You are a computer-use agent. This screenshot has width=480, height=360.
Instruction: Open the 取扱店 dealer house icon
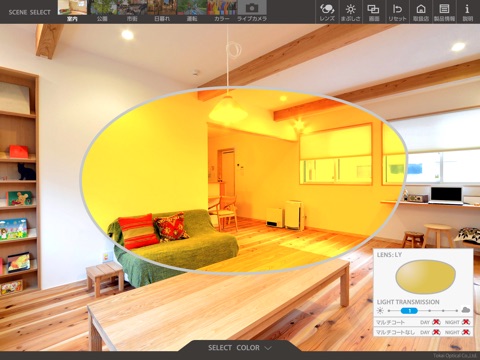(x=421, y=12)
